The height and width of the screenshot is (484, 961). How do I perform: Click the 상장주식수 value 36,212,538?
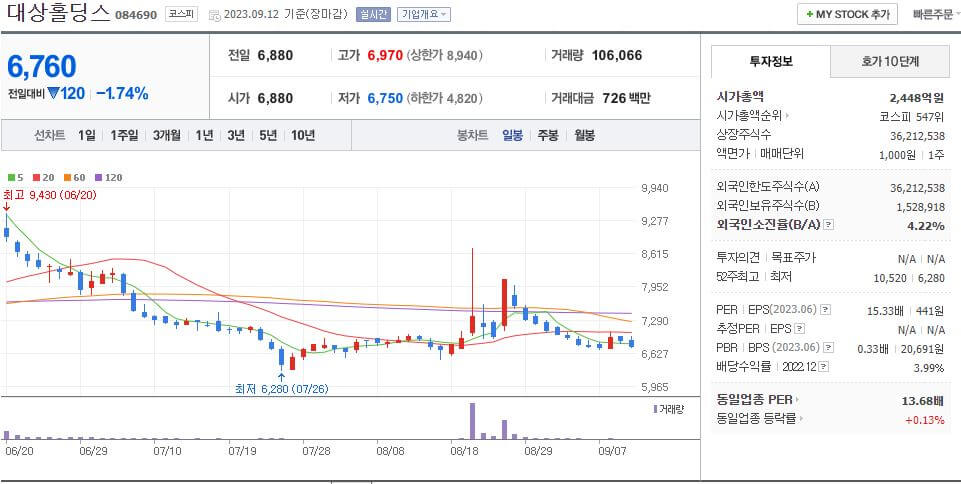click(917, 136)
